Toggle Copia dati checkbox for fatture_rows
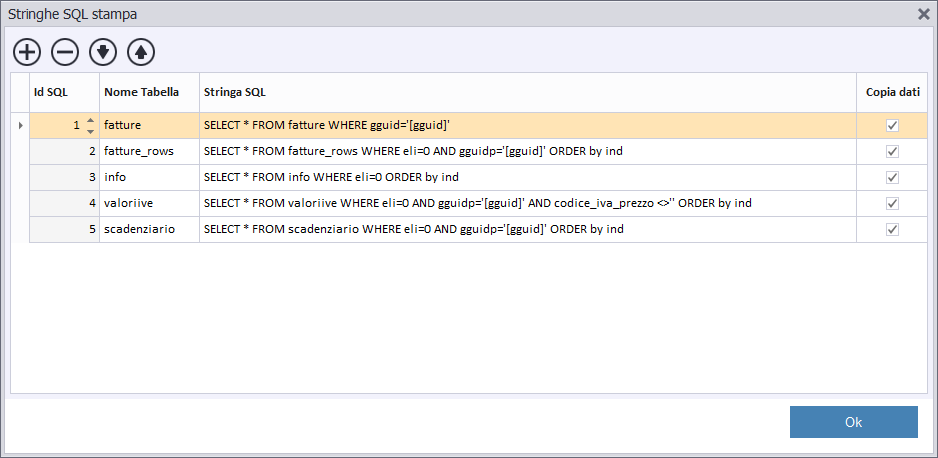 click(893, 152)
